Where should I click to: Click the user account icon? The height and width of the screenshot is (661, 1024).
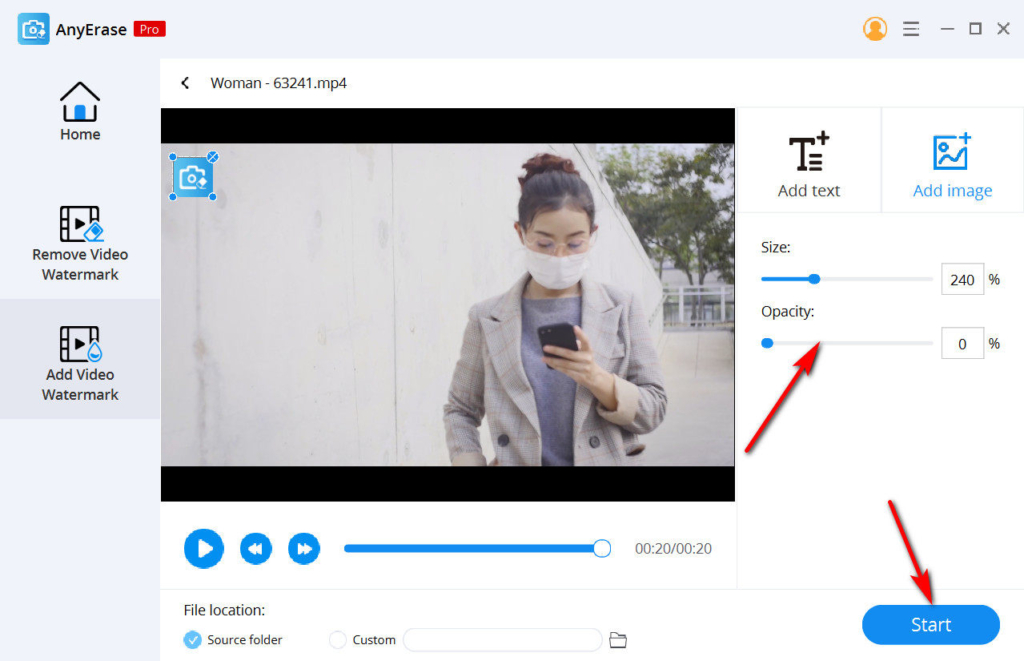(875, 28)
